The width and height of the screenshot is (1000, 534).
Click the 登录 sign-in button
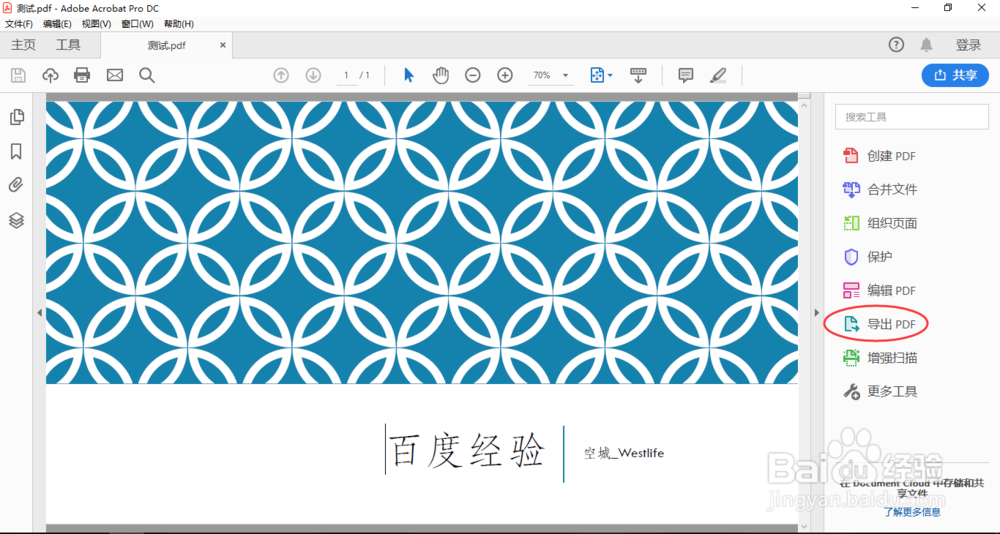point(968,45)
